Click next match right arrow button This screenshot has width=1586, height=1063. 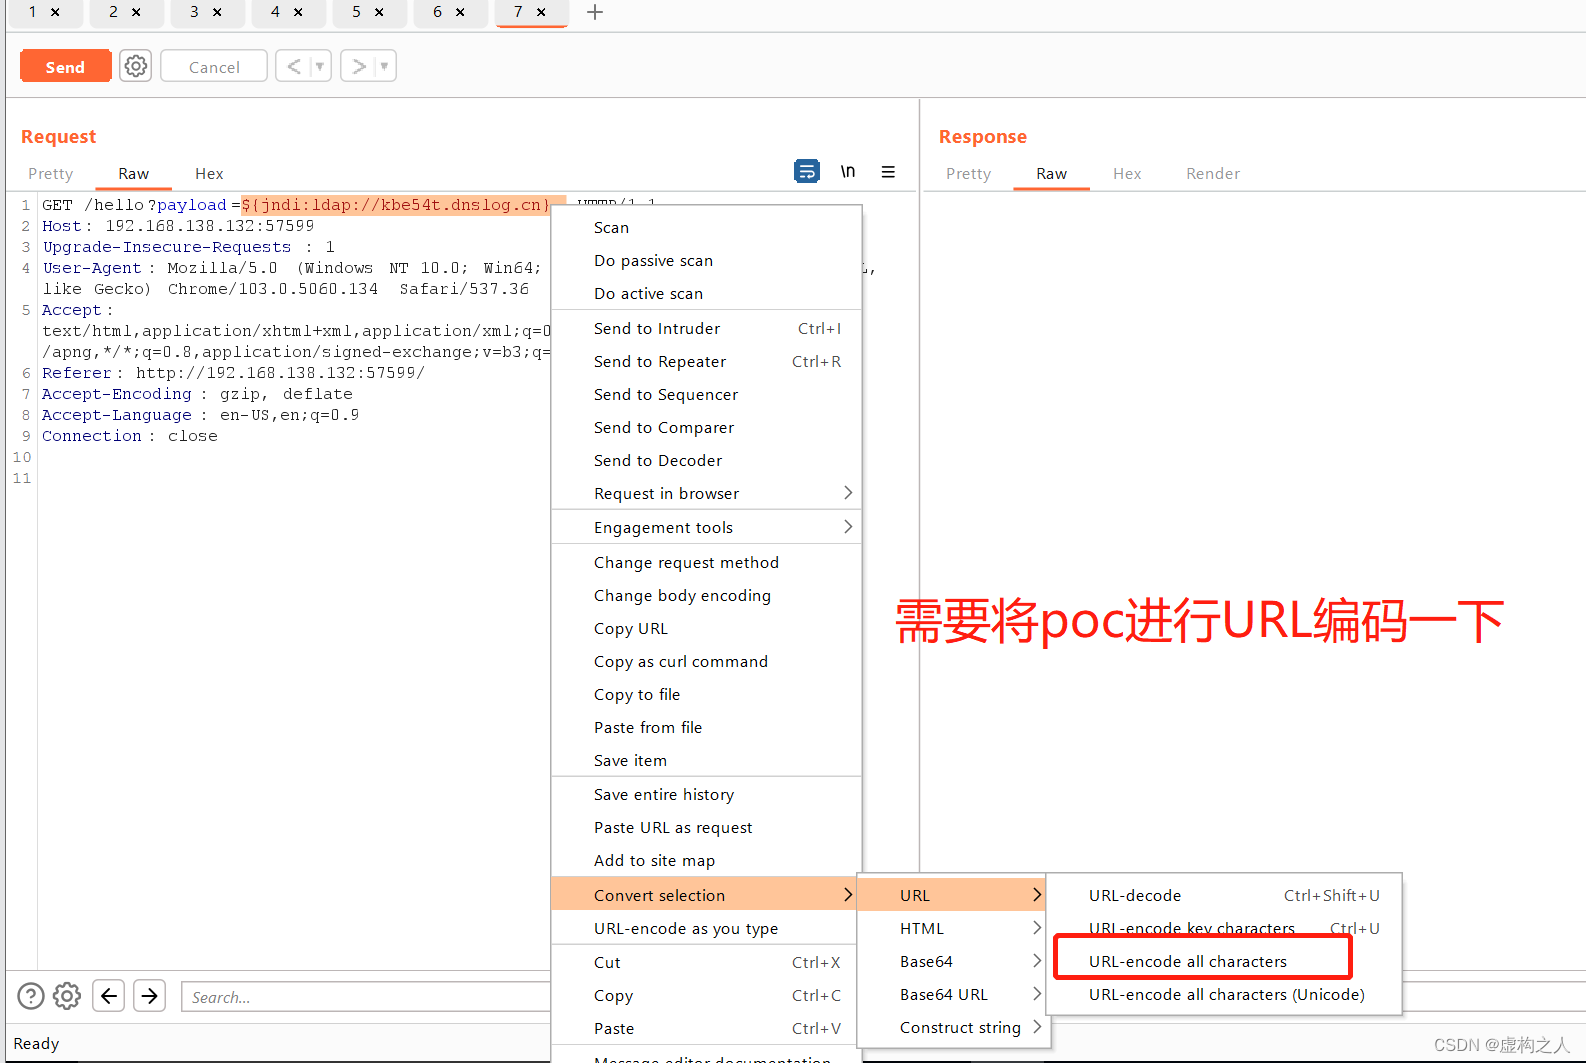(150, 996)
